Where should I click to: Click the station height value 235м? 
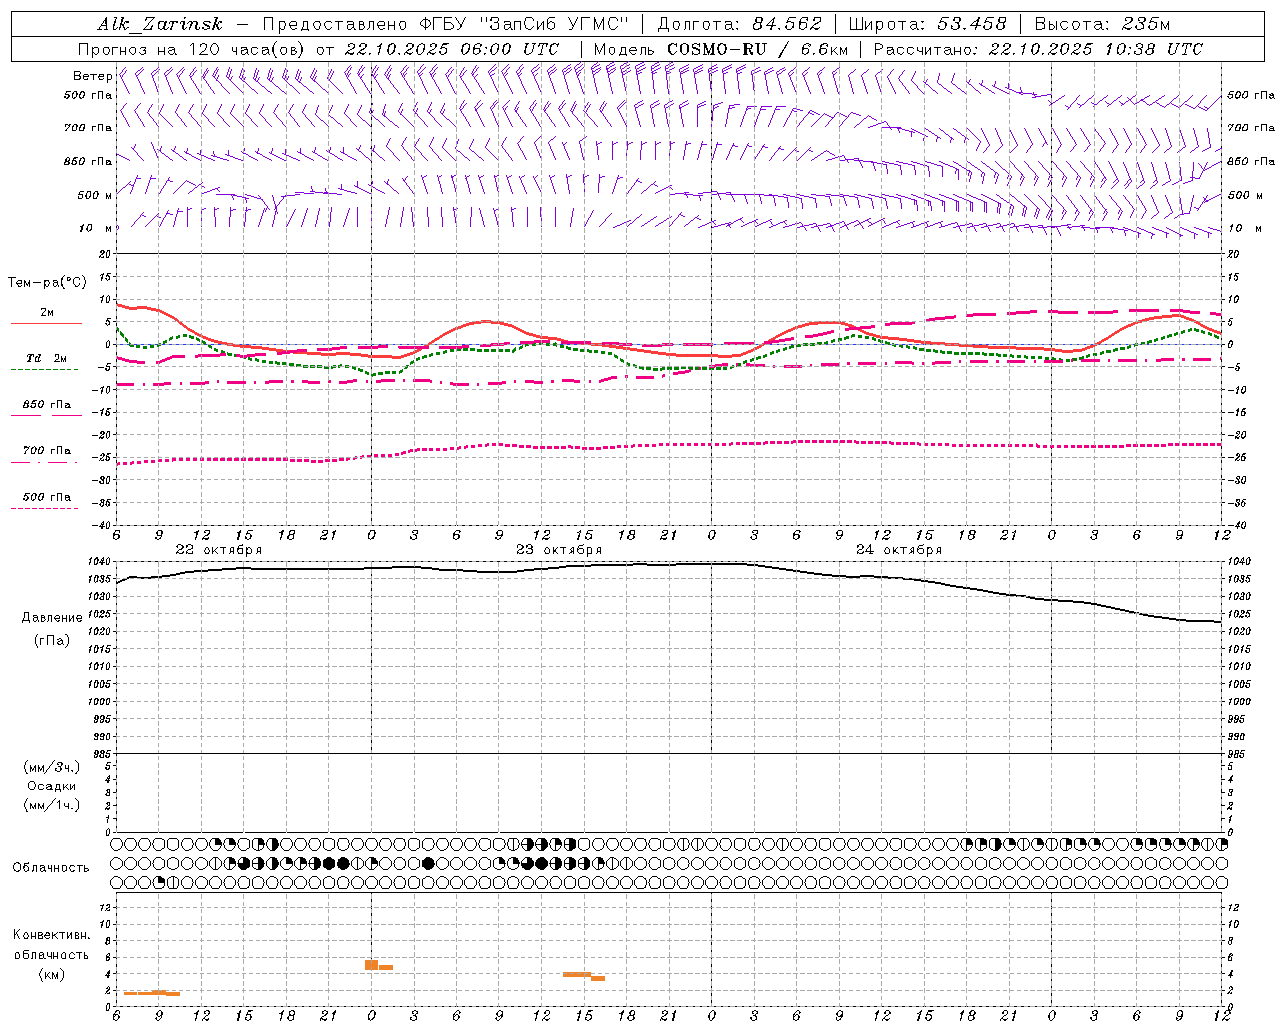click(1144, 24)
